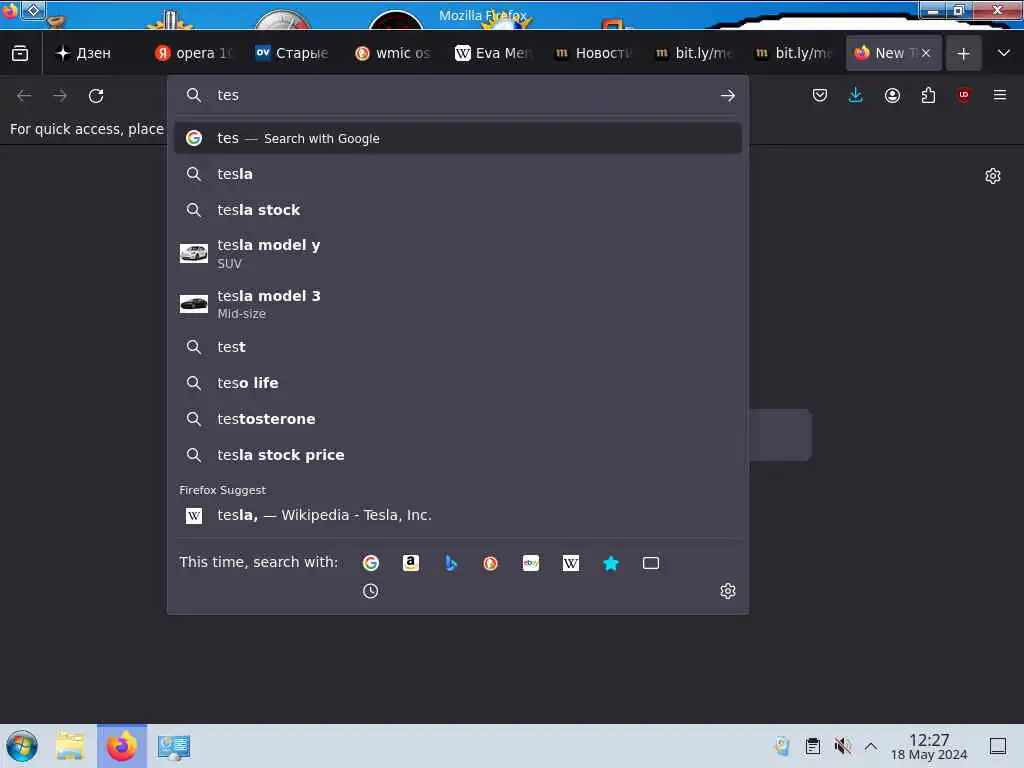Click show desktop button in tray

coord(998,746)
